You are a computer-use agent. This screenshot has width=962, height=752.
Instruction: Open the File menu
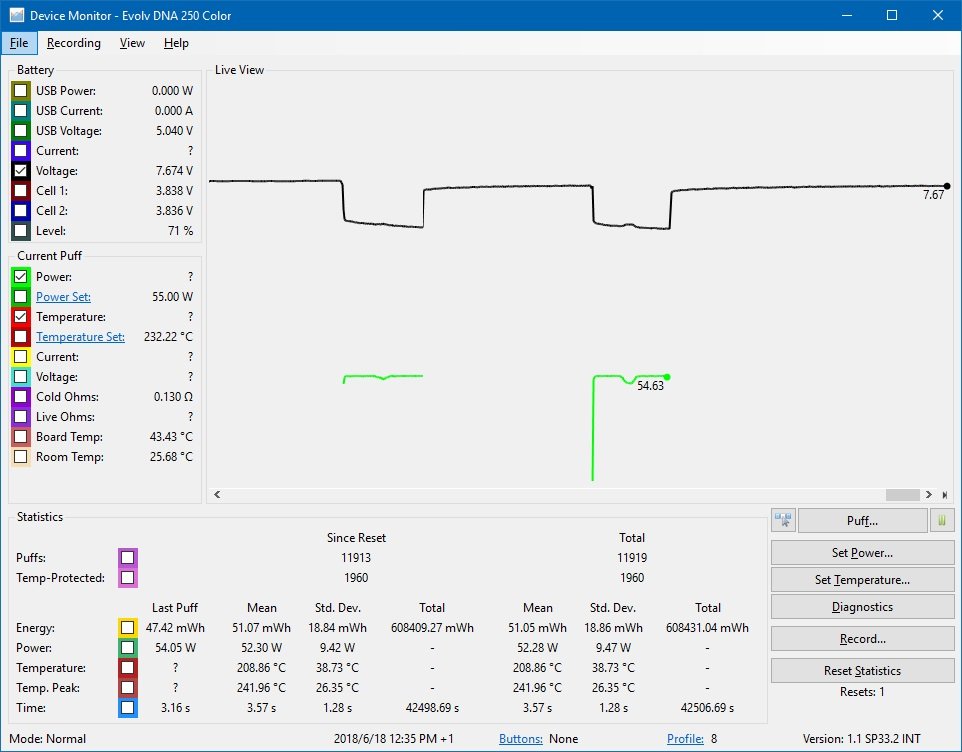19,43
